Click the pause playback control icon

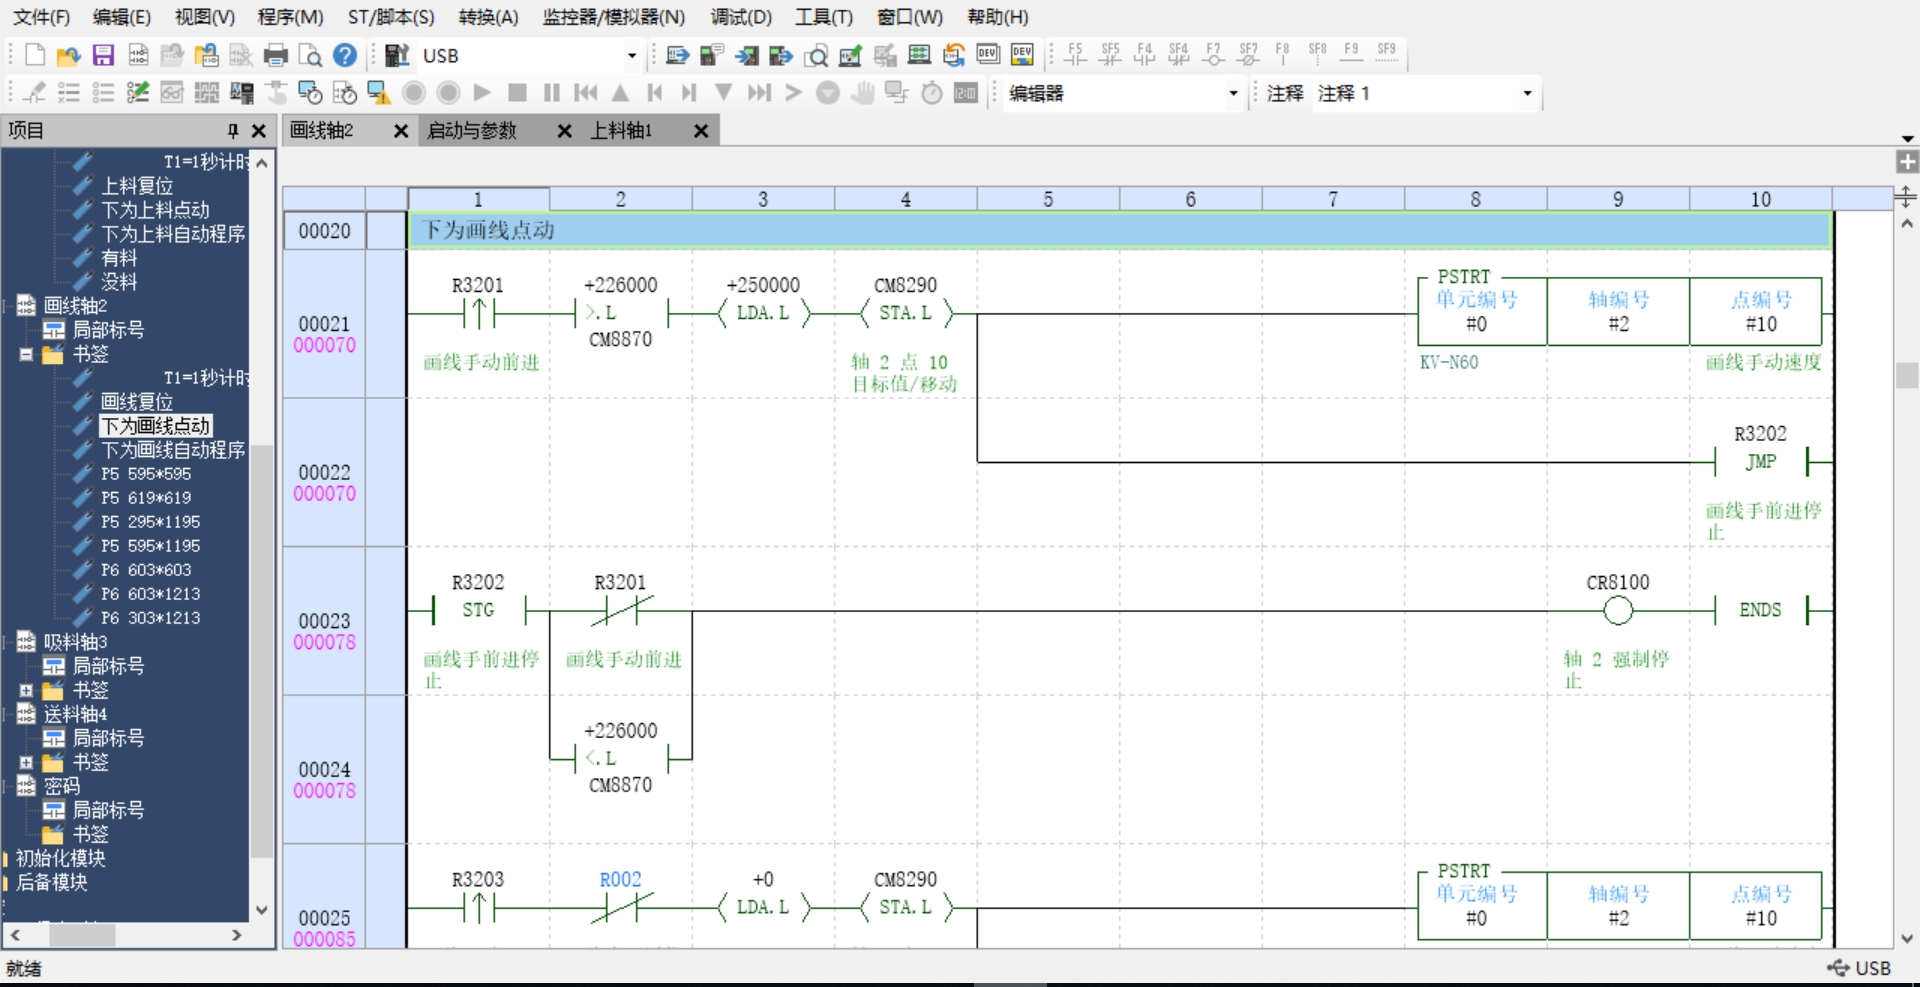point(551,93)
